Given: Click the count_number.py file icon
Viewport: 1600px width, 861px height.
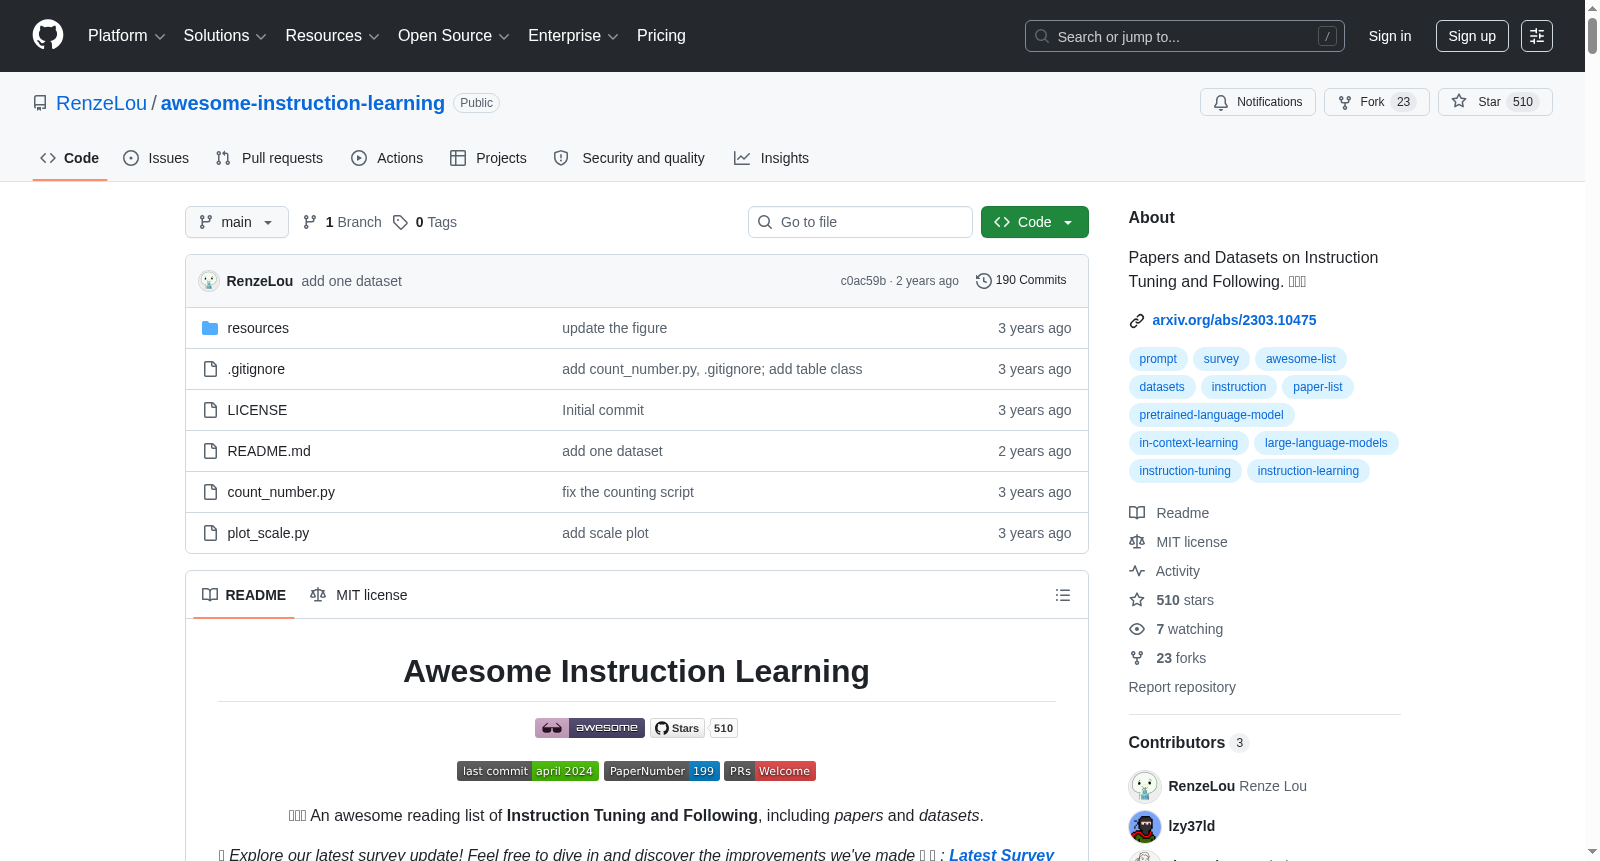Looking at the screenshot, I should tap(210, 492).
